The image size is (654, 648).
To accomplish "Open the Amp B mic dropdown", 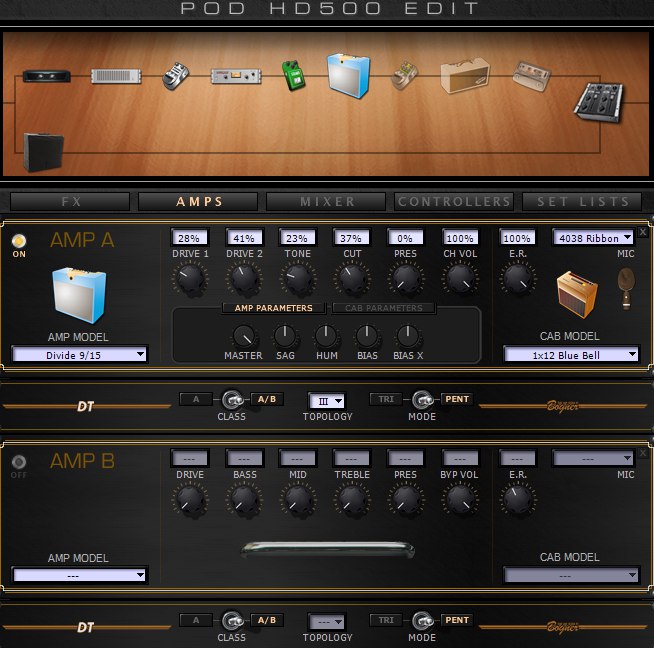I will point(593,458).
